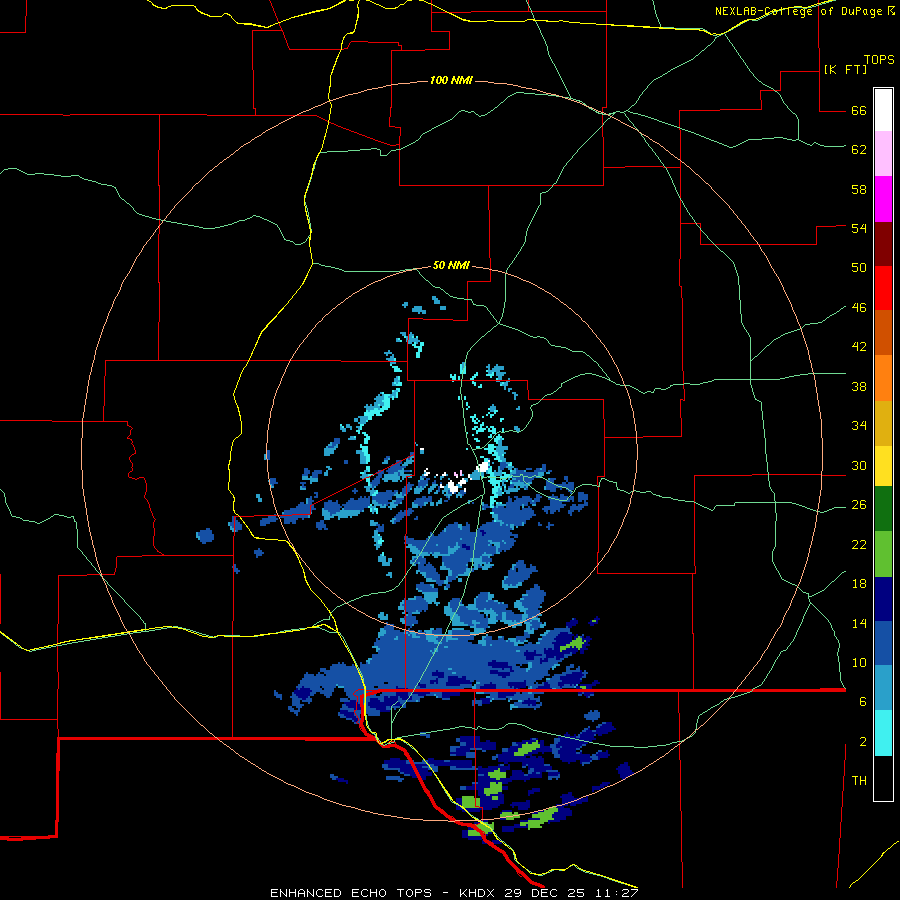Click the bright red legend swatch
Image resolution: width=900 pixels, height=900 pixels.
(883, 288)
